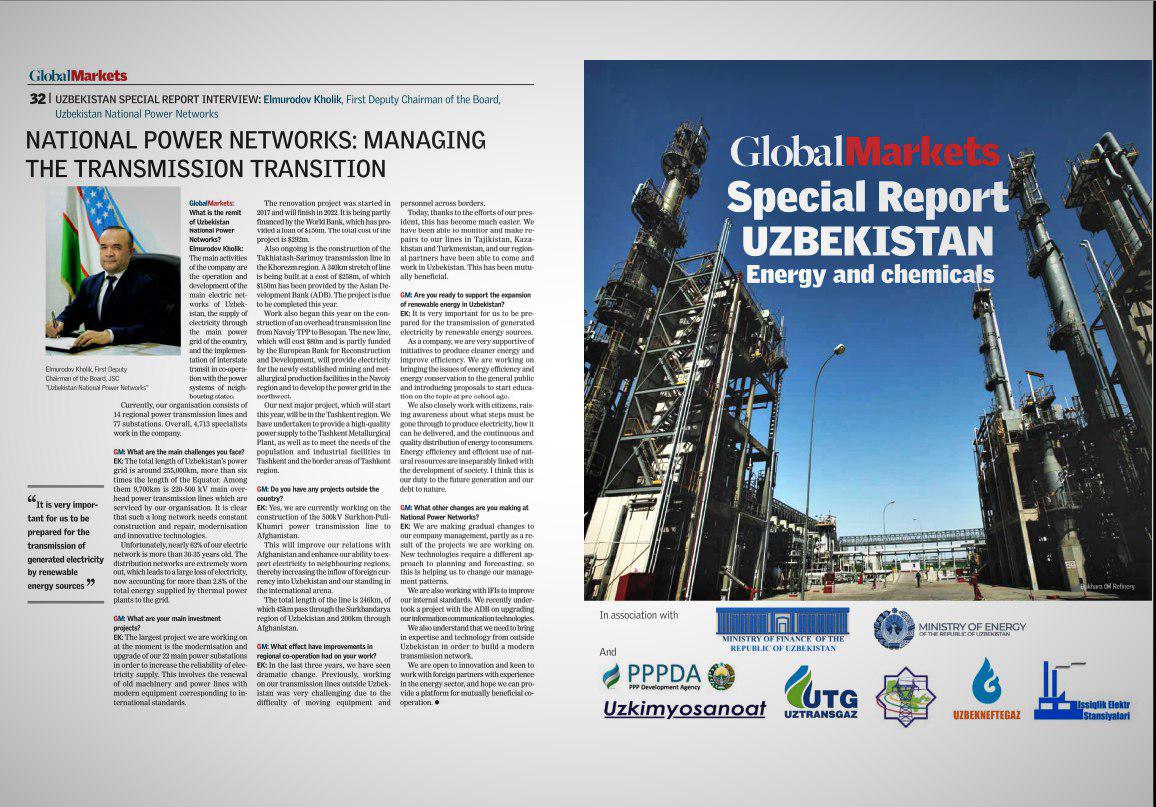This screenshot has width=1156, height=807.
Task: Click the large GlobalMarkets logo on the cover
Action: click(865, 151)
